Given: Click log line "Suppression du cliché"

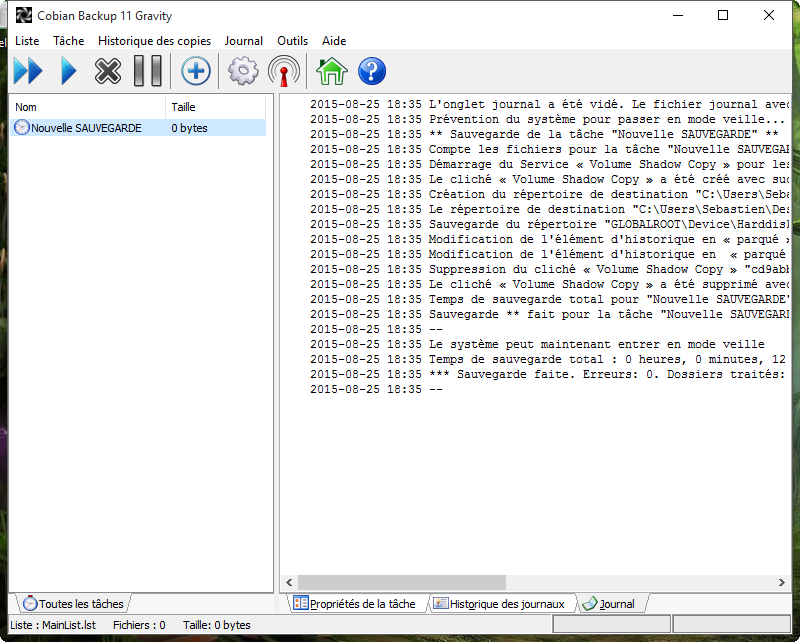Looking at the screenshot, I should coord(549,269).
